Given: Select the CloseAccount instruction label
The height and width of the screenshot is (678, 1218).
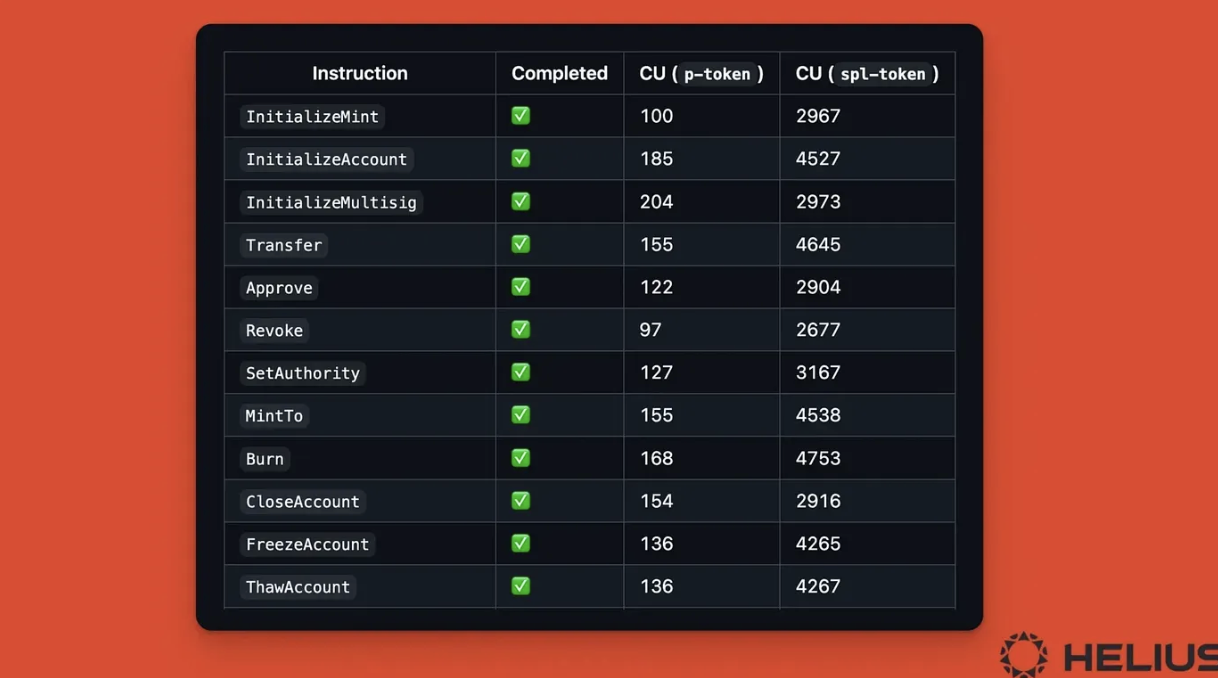Looking at the screenshot, I should (x=303, y=502).
